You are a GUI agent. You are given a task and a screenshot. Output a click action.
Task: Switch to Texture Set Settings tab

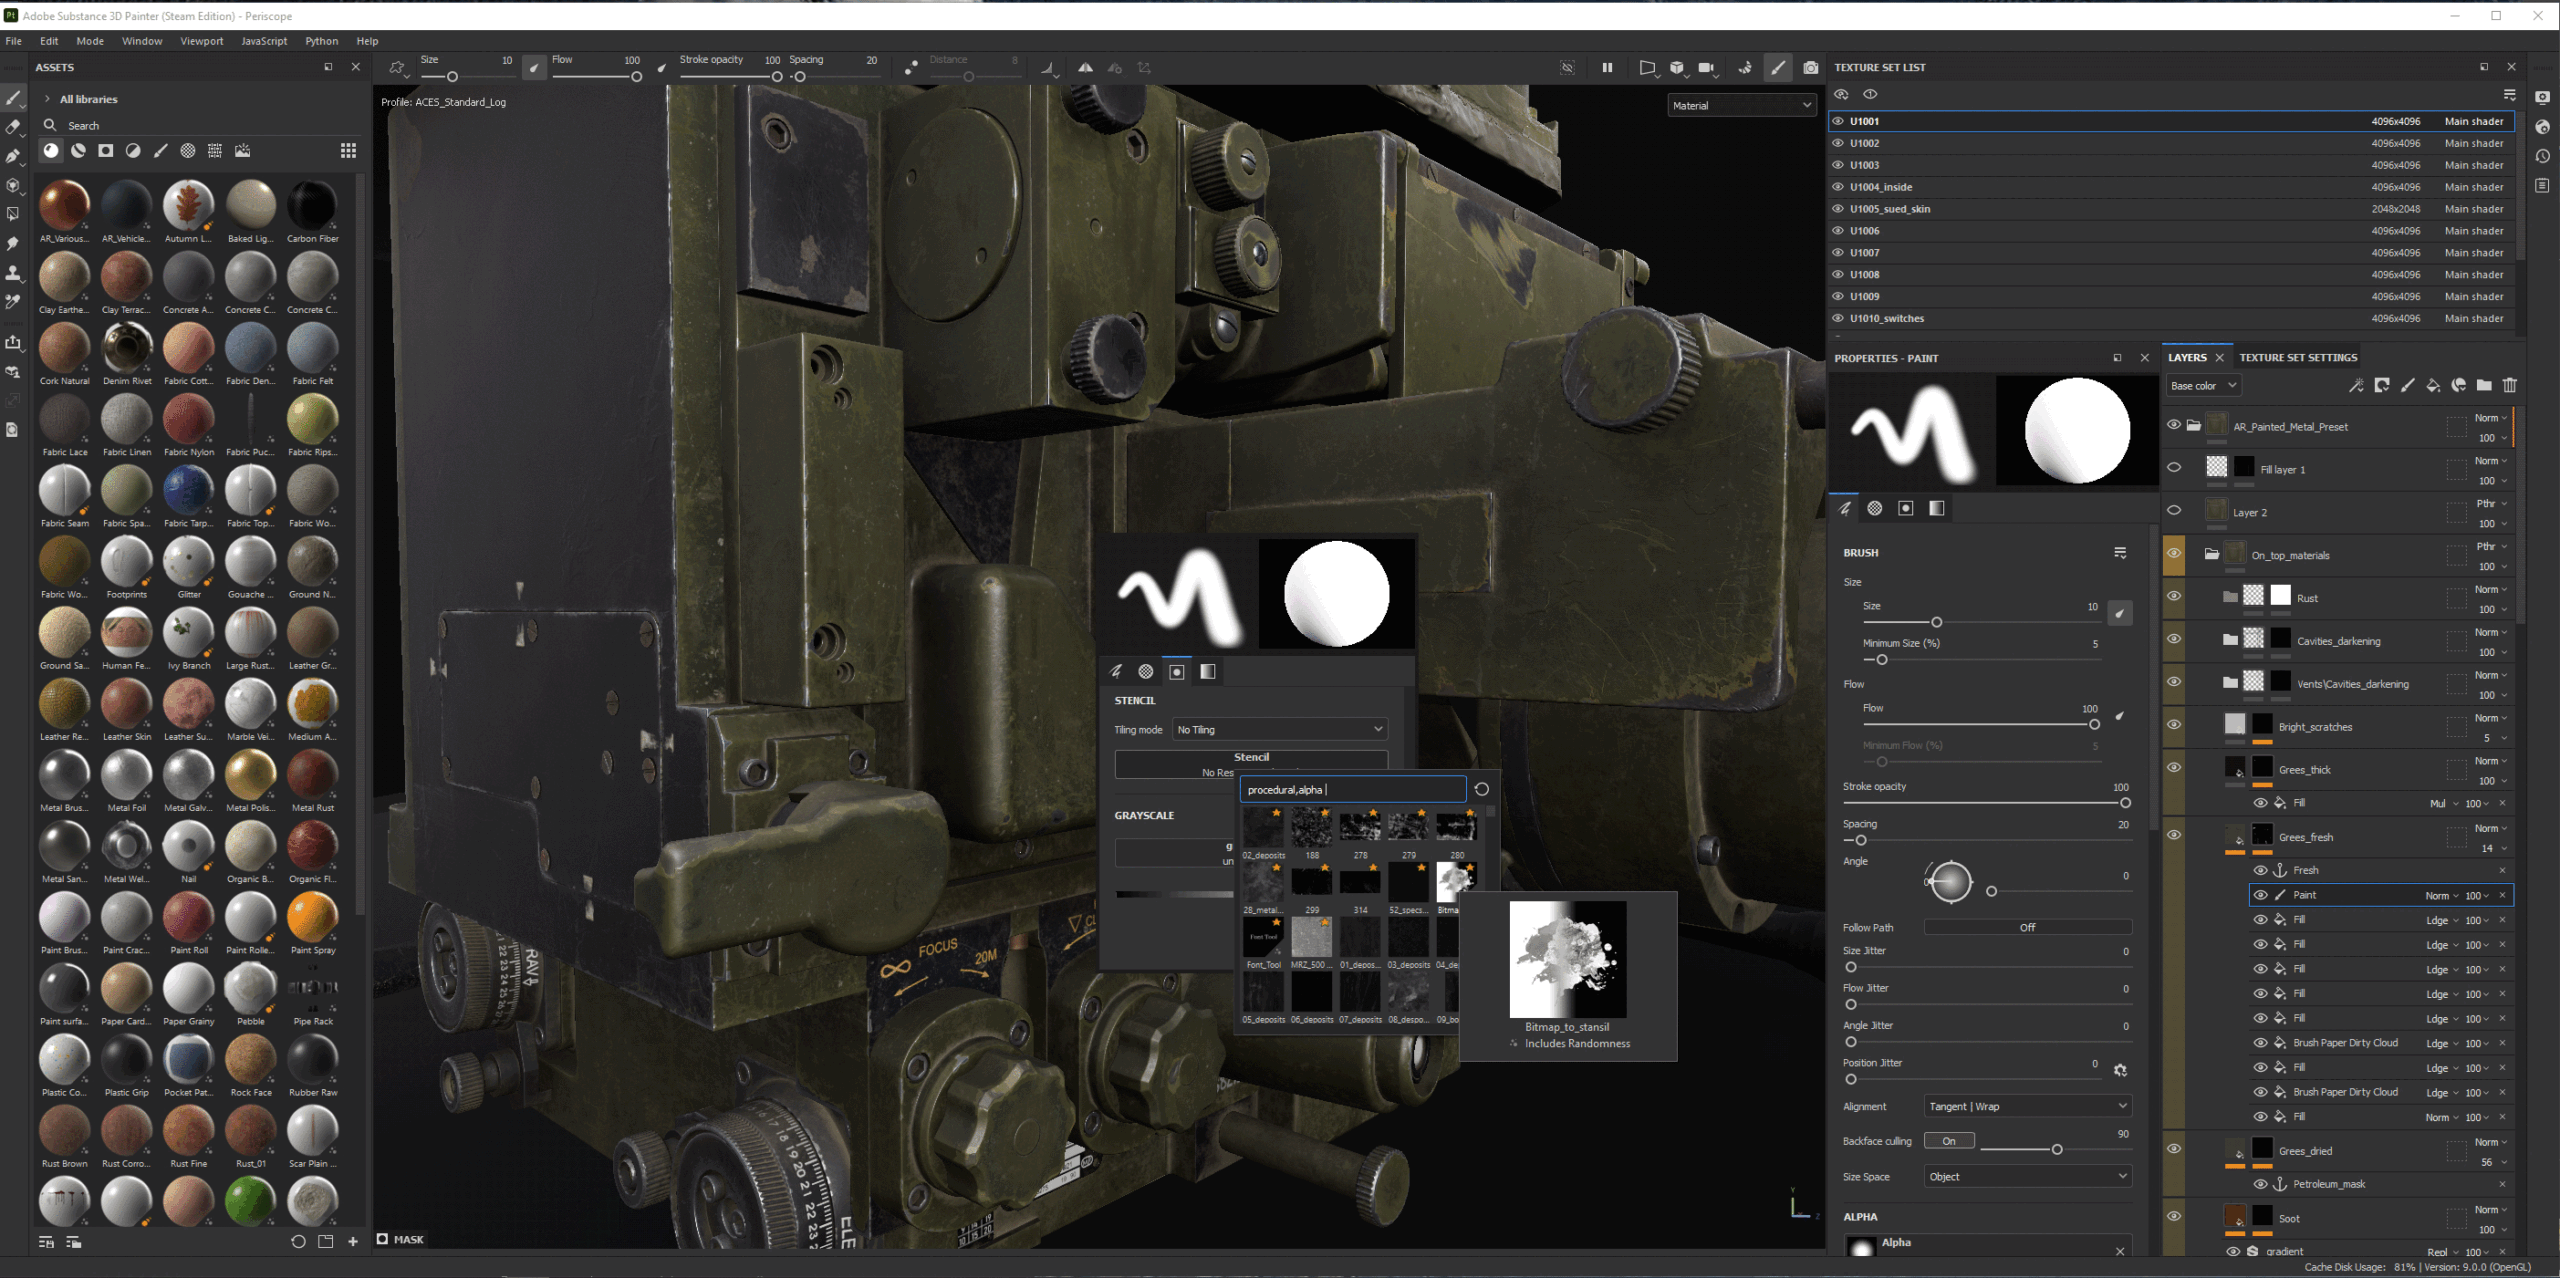2298,357
